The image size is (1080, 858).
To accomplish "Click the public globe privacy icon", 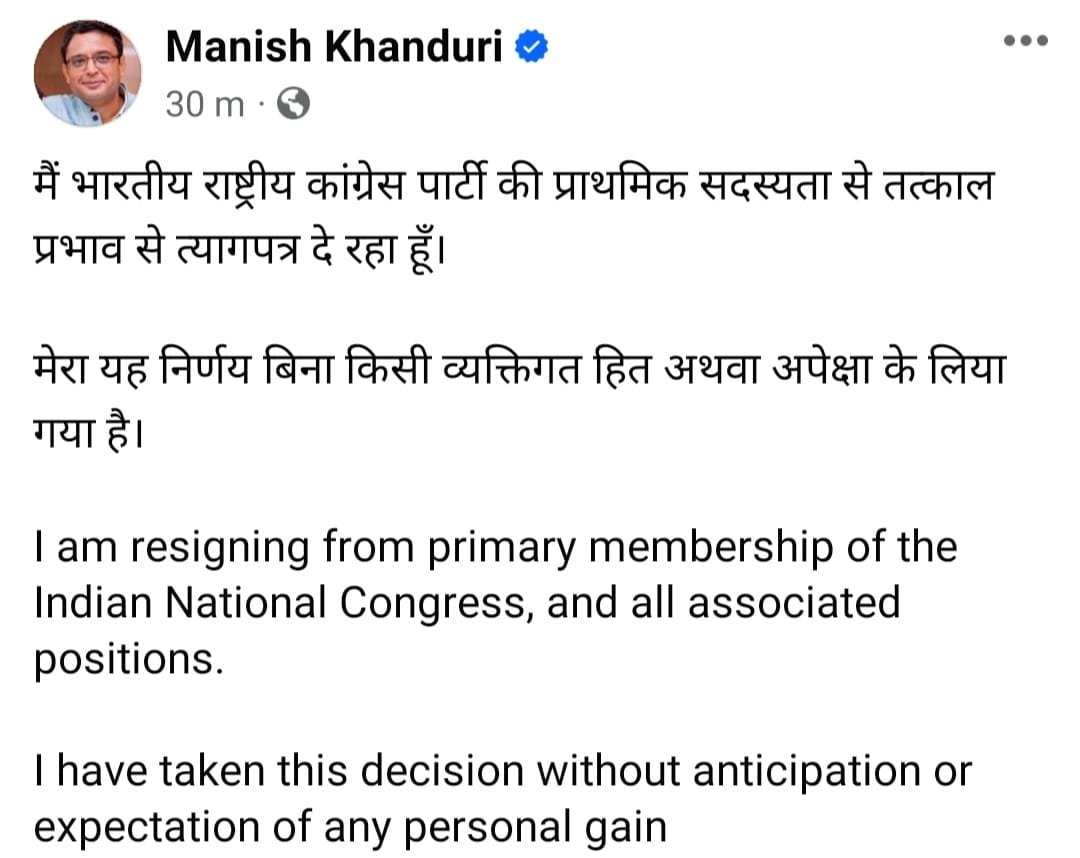I will coord(293,103).
